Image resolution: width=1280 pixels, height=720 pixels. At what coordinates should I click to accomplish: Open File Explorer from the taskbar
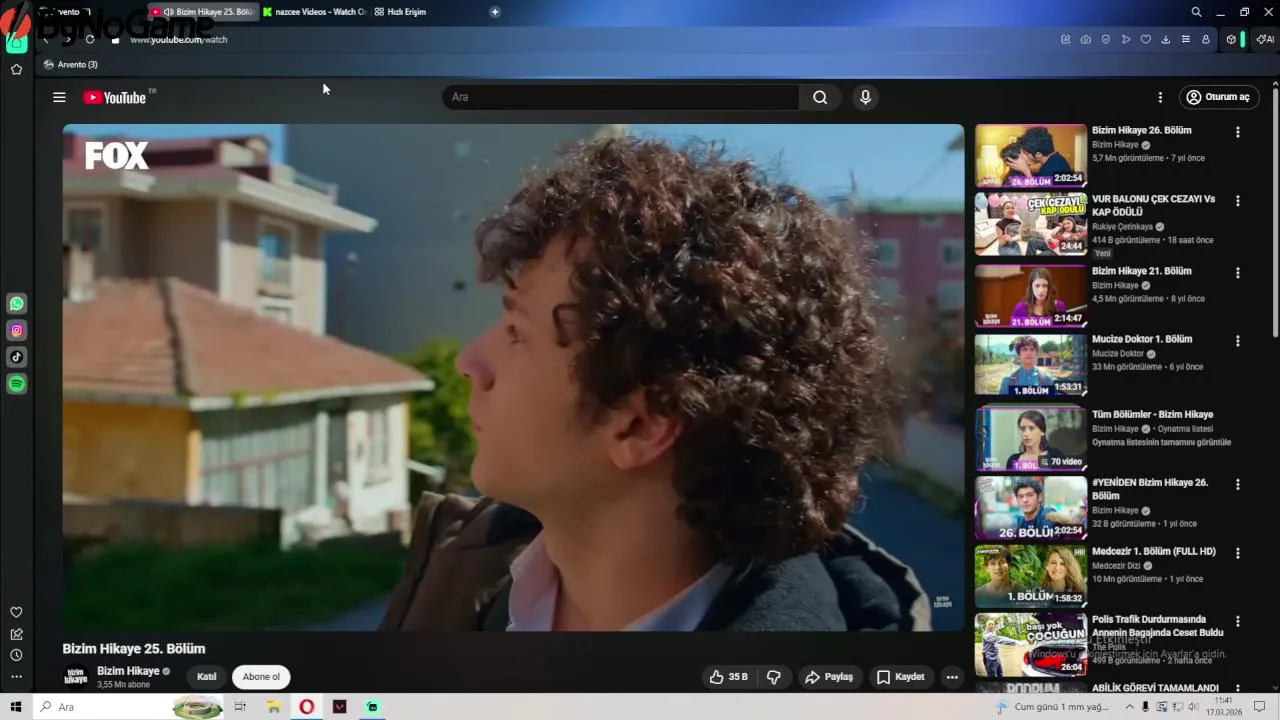click(273, 707)
